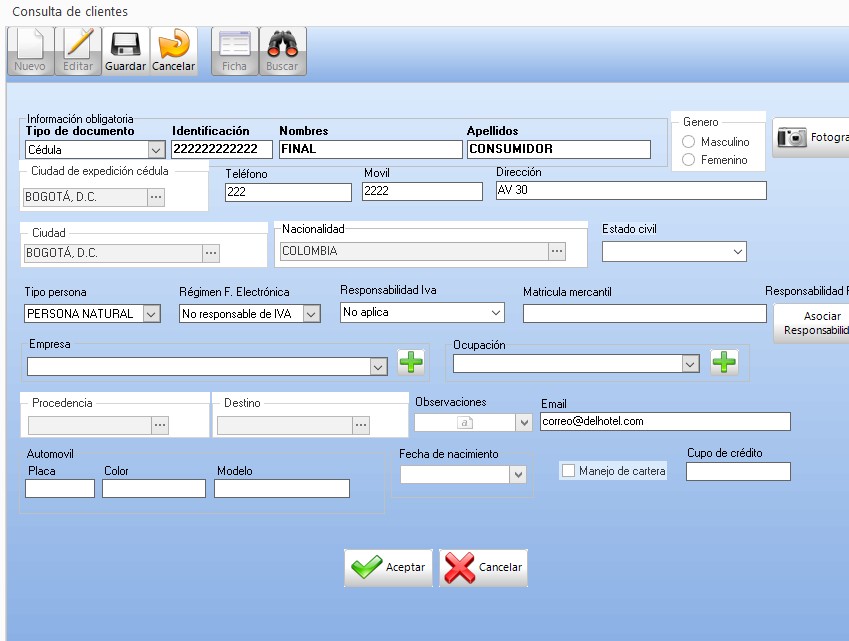849x641 pixels.
Task: Browse Nacionalidad with the ellipsis button
Action: pyautogui.click(x=557, y=252)
